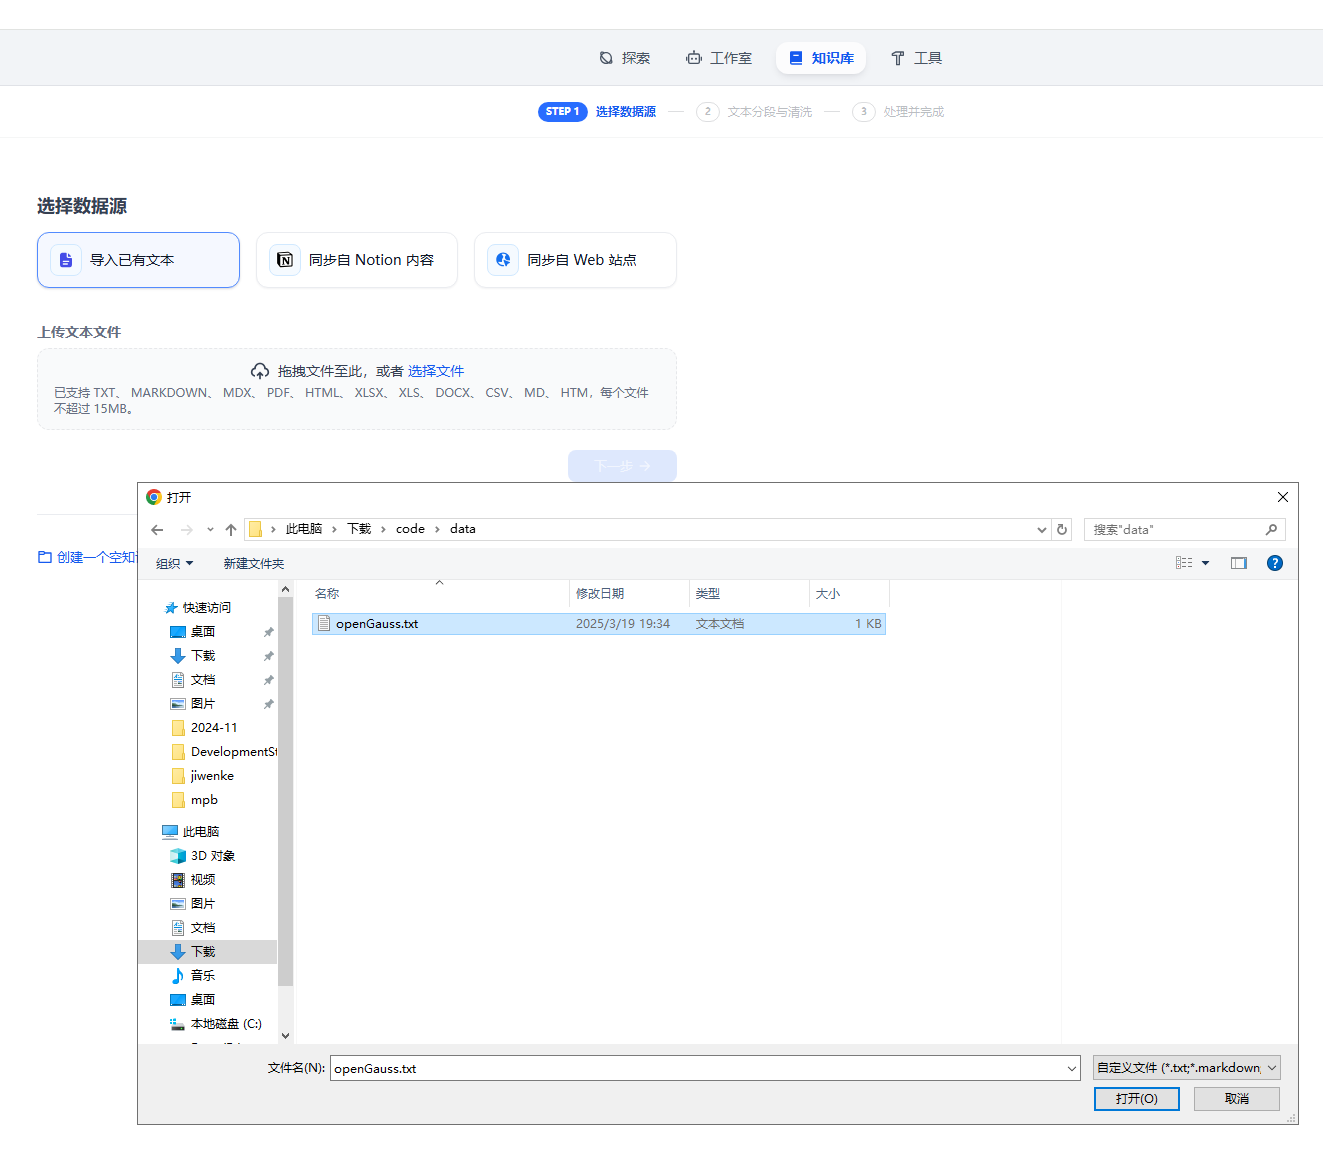Select the Notion sync data source

tap(357, 260)
